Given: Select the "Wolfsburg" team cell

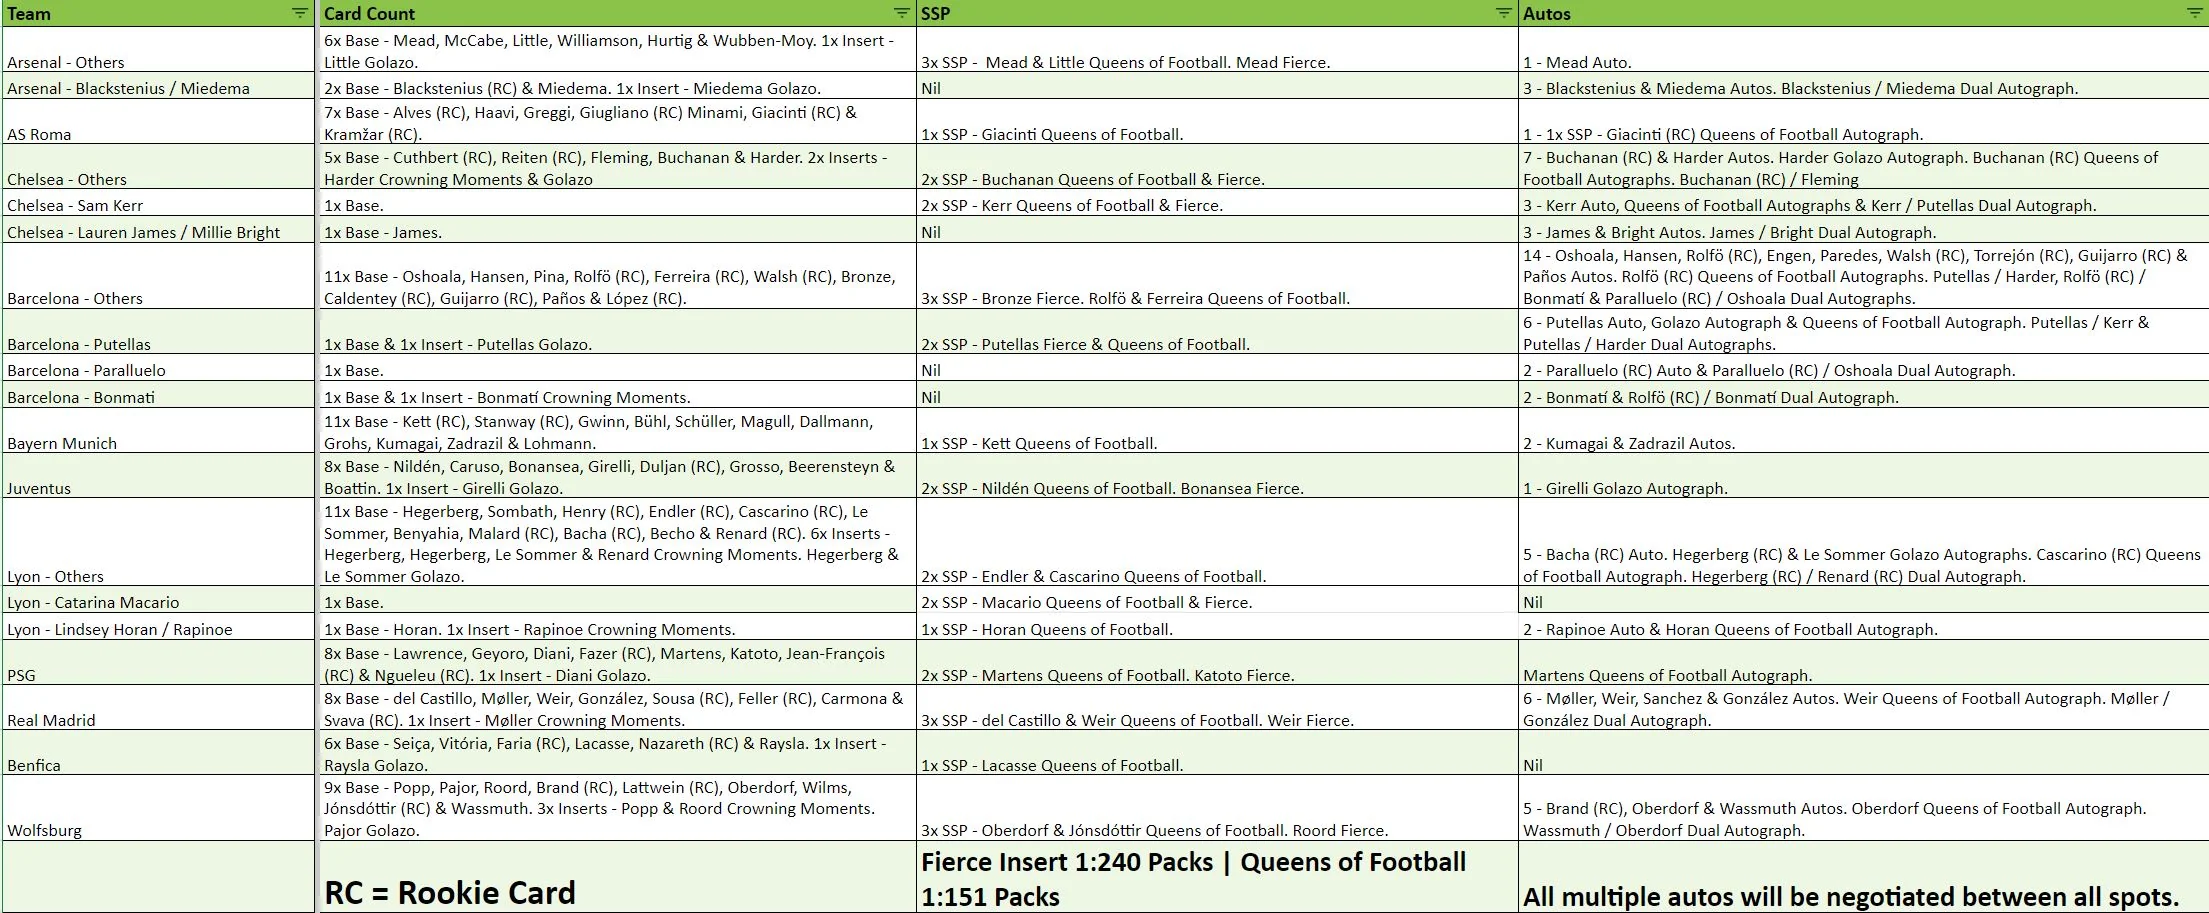Looking at the screenshot, I should pos(160,808).
